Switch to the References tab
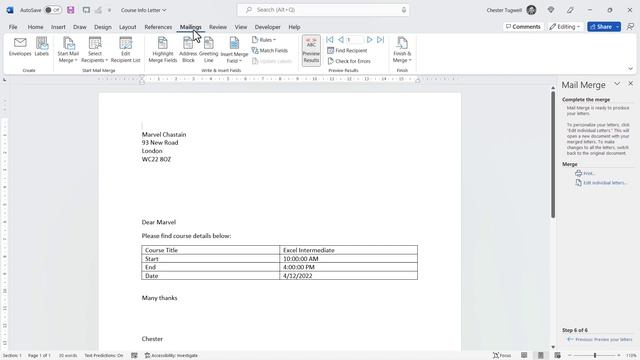 tap(158, 27)
